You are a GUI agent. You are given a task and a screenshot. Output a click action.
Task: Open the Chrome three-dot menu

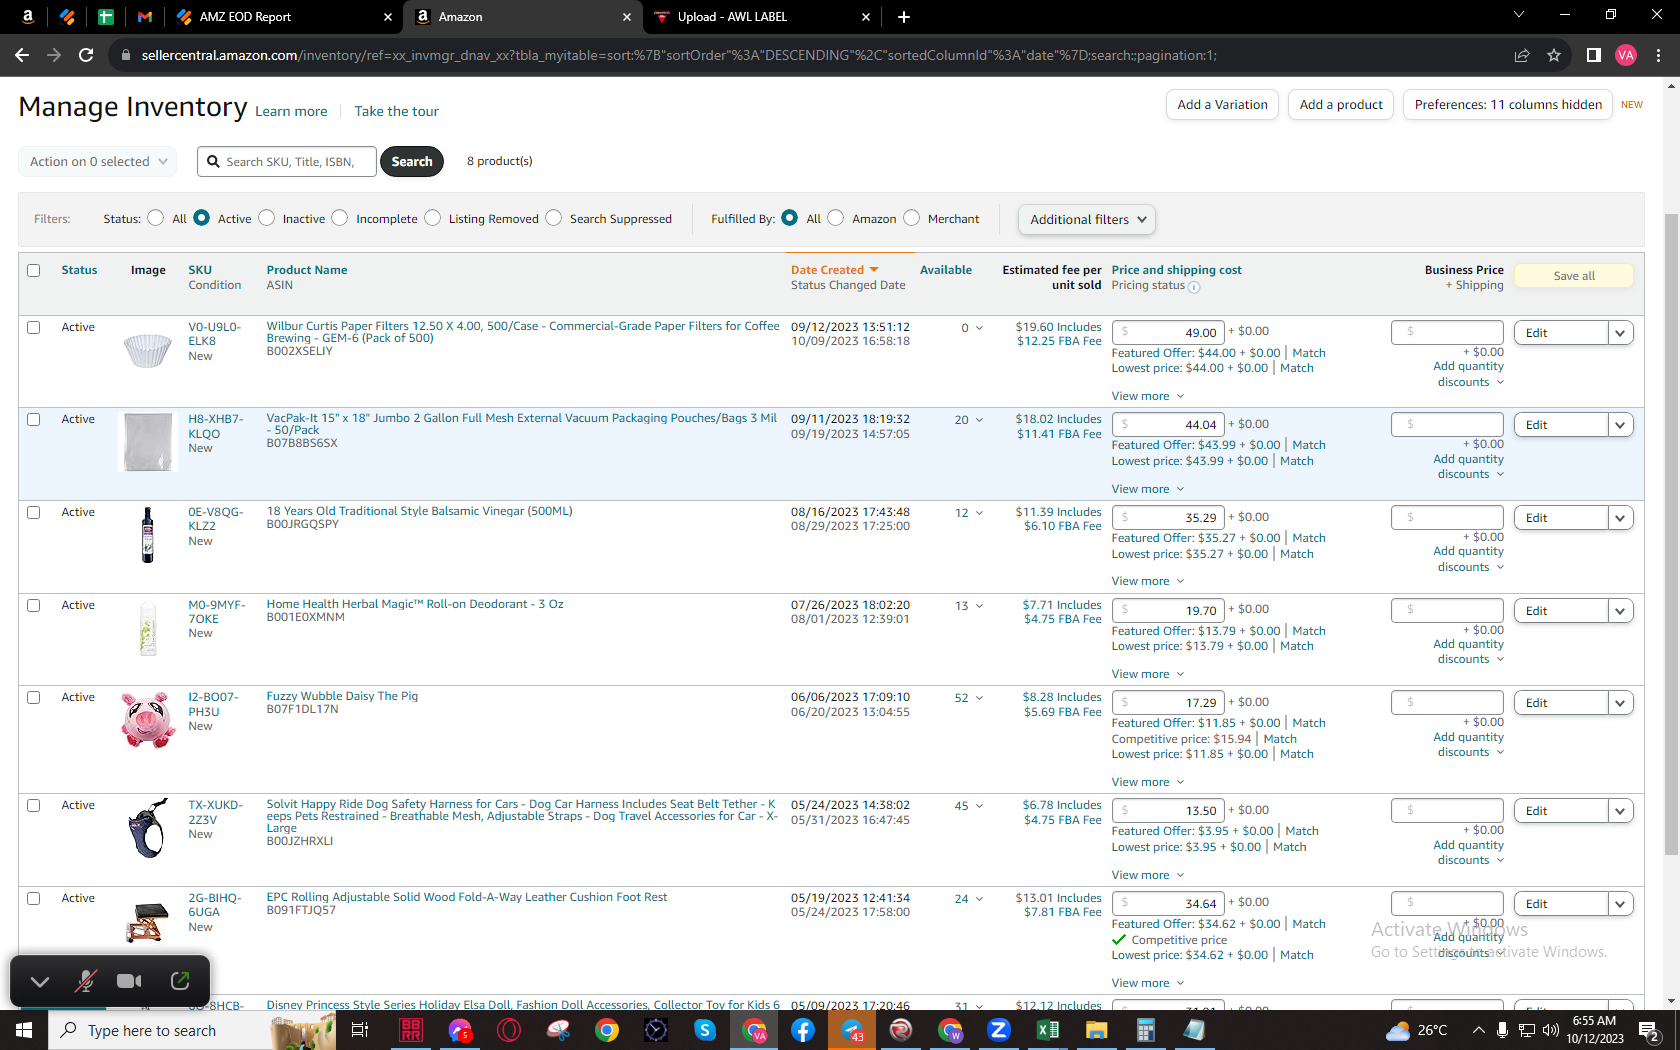click(1659, 55)
